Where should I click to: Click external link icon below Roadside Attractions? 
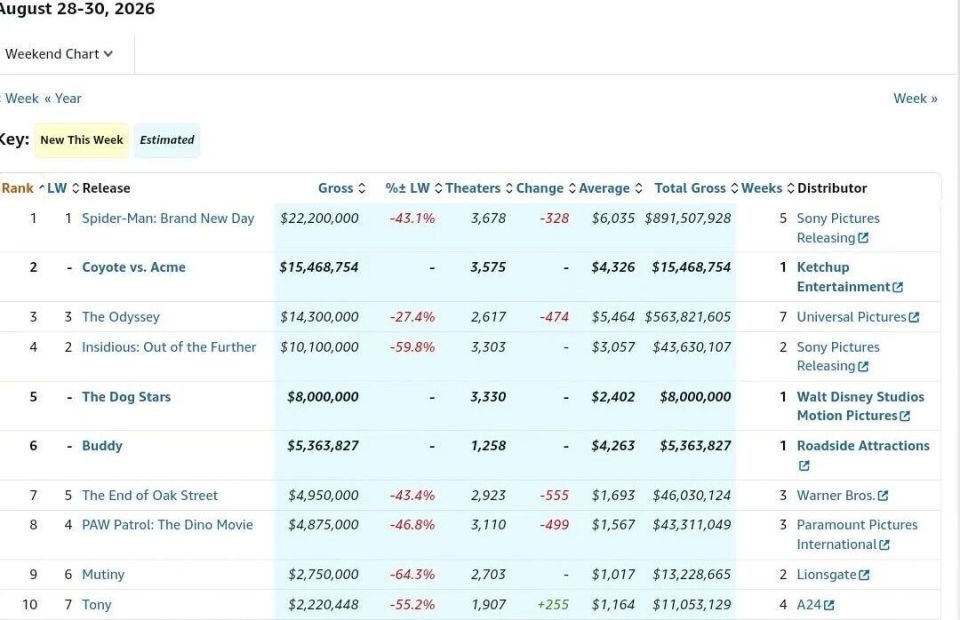804,466
